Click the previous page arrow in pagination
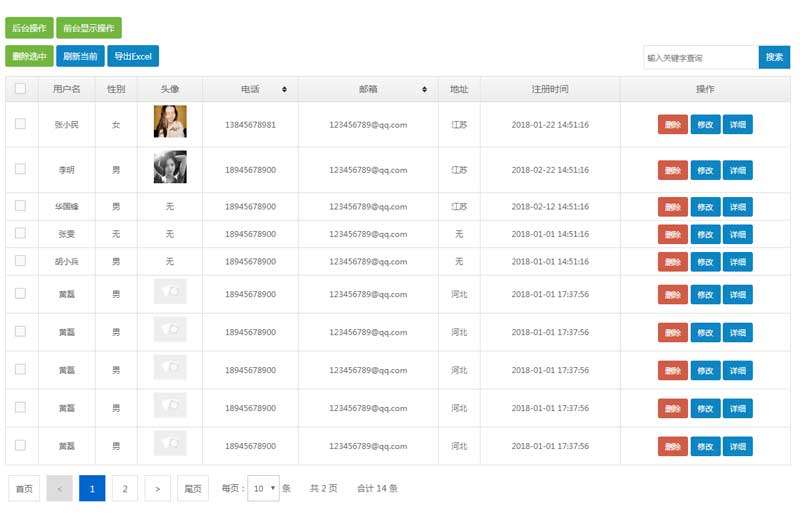The image size is (800, 519). 59,489
